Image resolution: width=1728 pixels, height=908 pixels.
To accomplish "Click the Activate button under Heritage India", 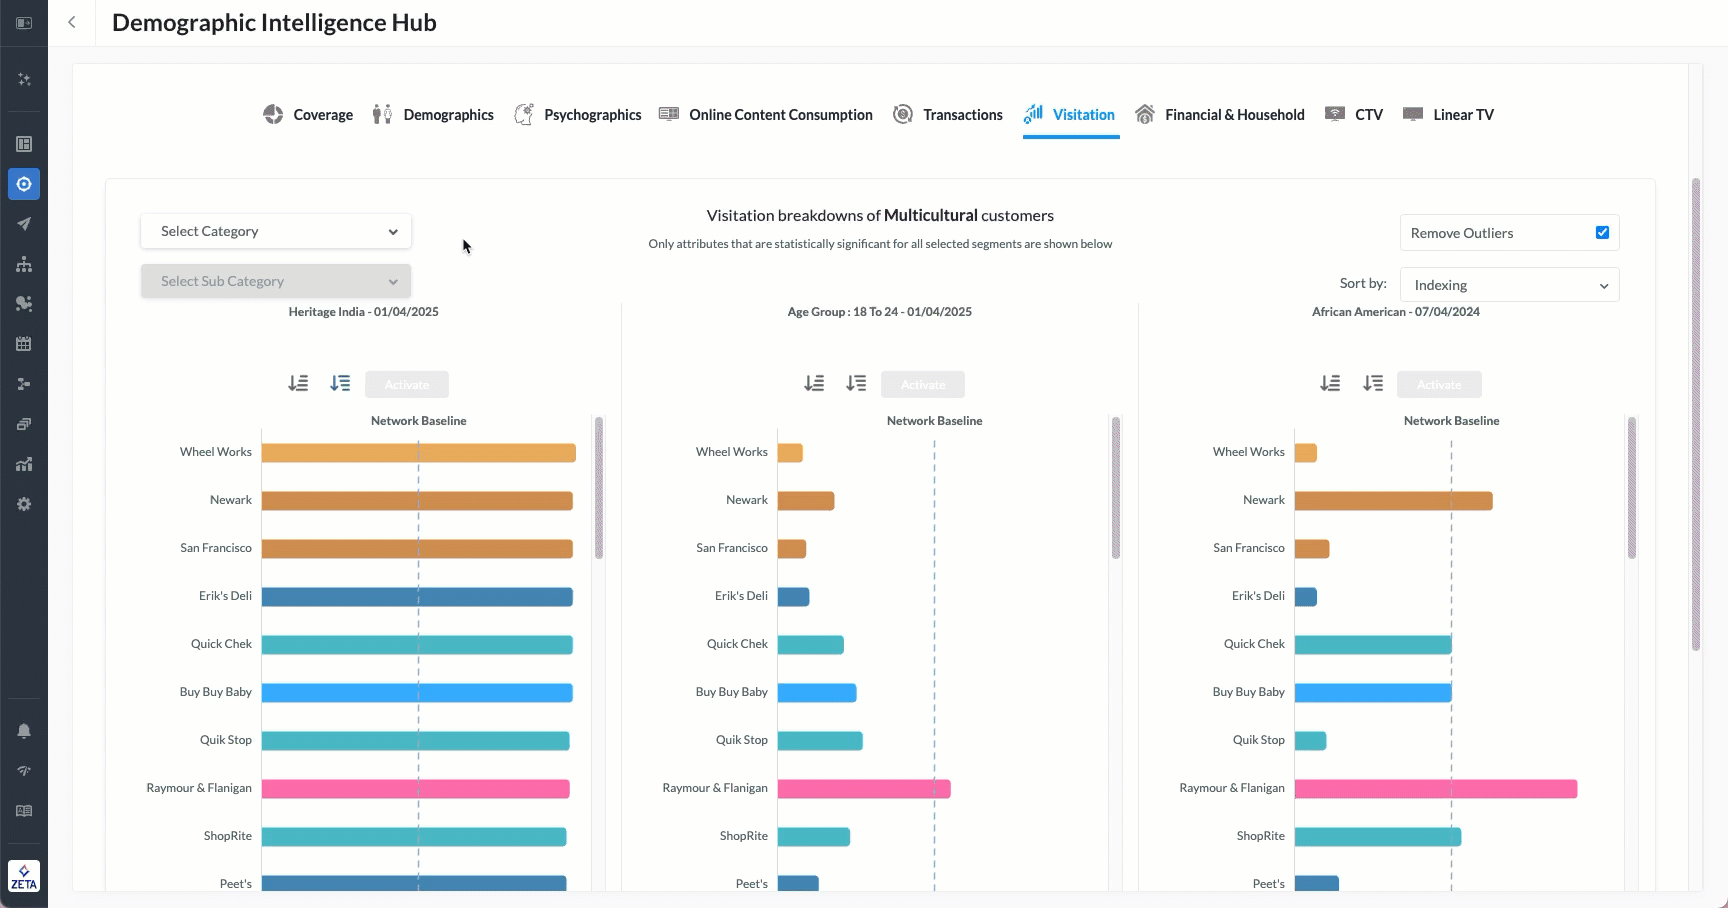I will (407, 385).
